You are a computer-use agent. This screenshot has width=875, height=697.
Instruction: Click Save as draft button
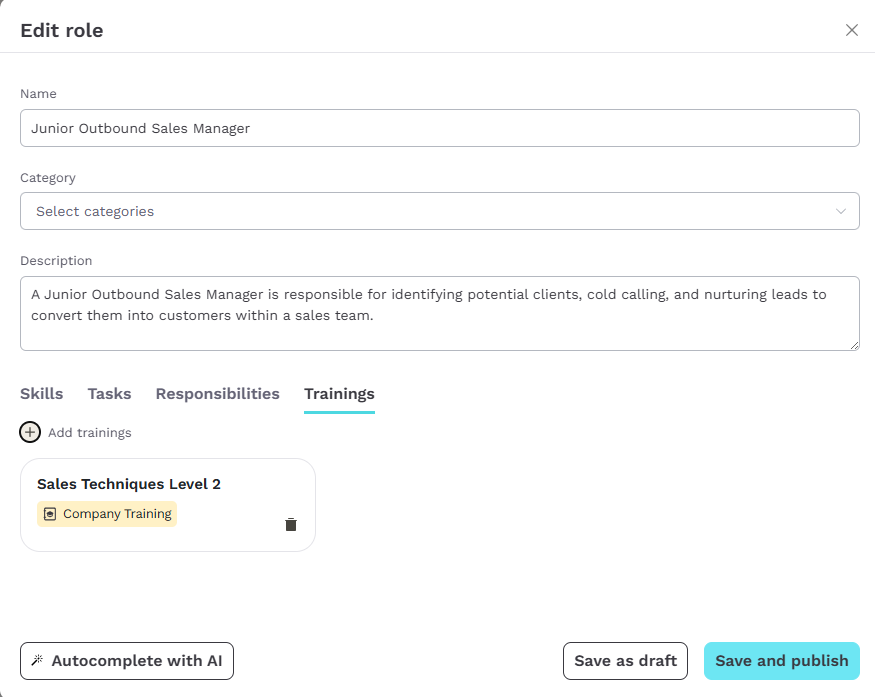(625, 661)
